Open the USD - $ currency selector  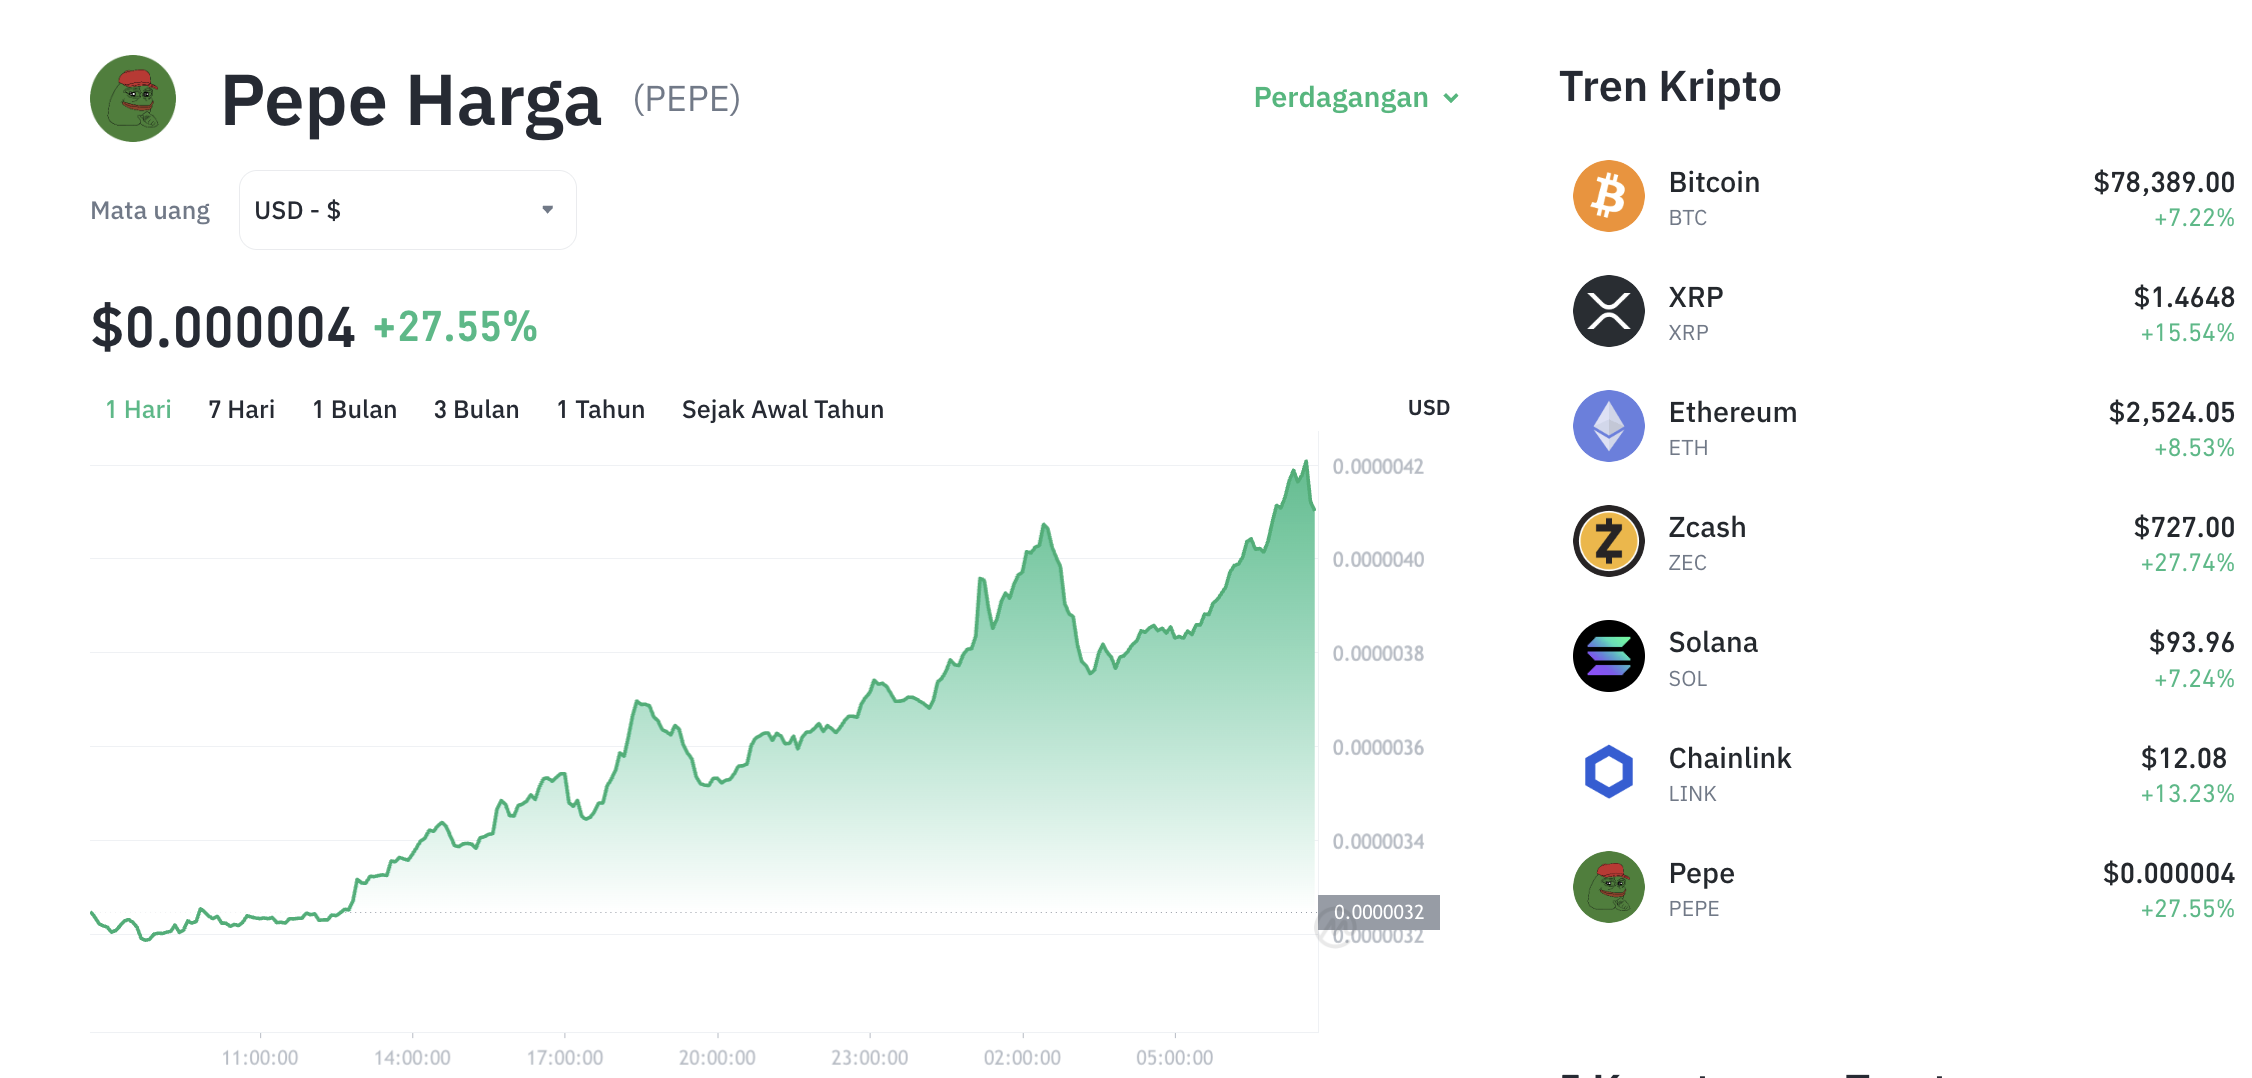(407, 210)
